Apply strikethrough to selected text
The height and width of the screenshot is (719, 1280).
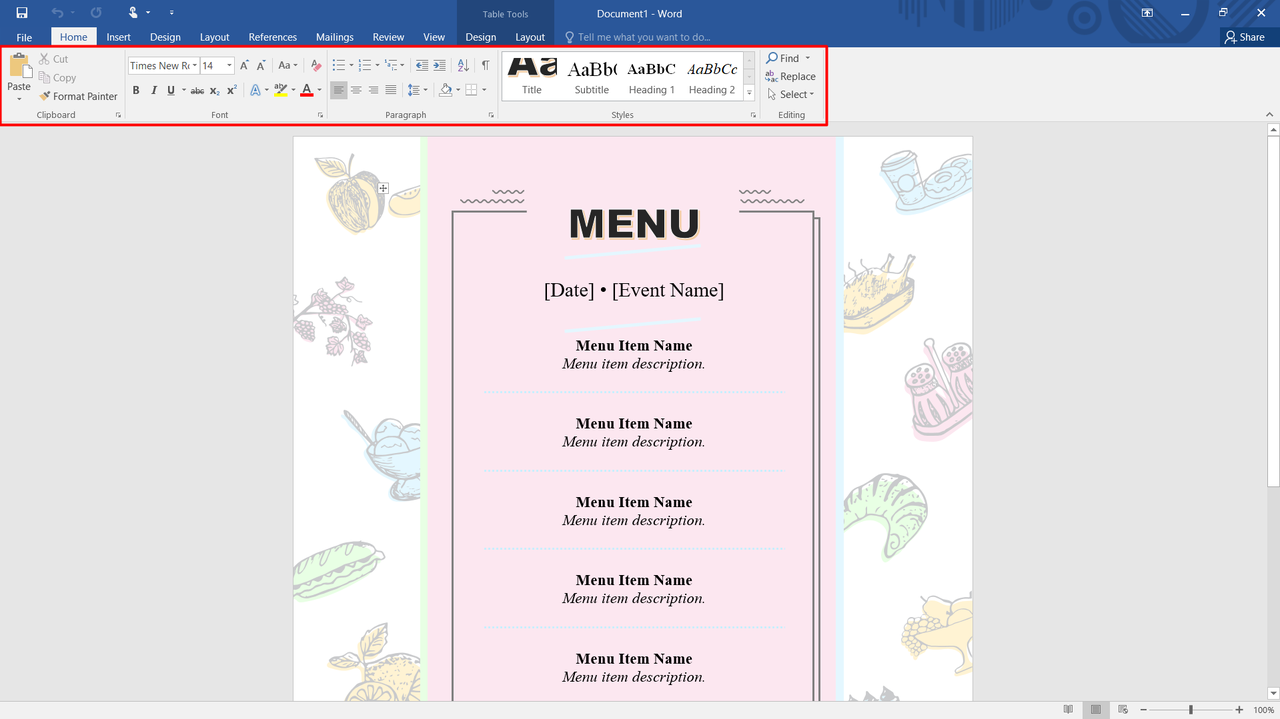click(x=197, y=89)
